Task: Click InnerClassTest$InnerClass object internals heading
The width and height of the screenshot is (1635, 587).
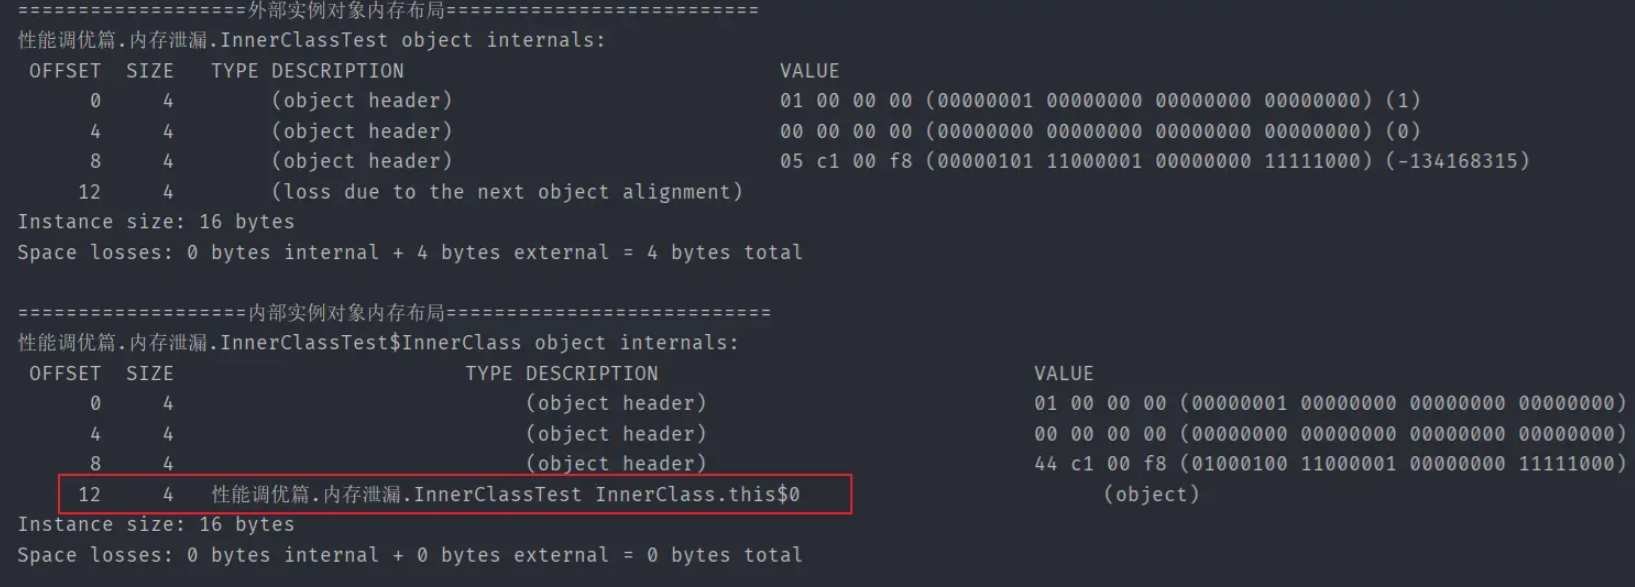Action: [x=378, y=343]
